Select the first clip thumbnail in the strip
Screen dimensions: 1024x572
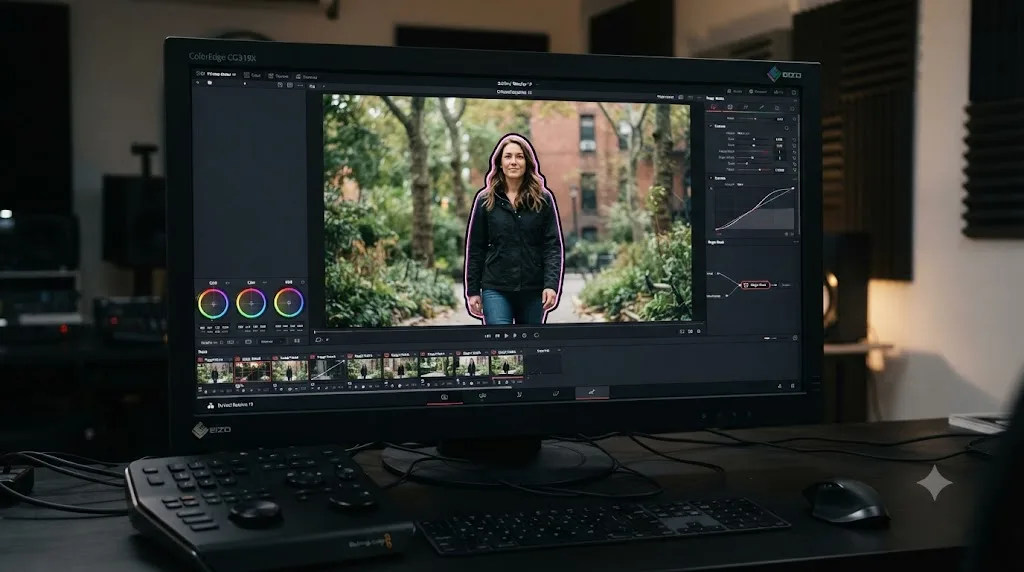215,371
